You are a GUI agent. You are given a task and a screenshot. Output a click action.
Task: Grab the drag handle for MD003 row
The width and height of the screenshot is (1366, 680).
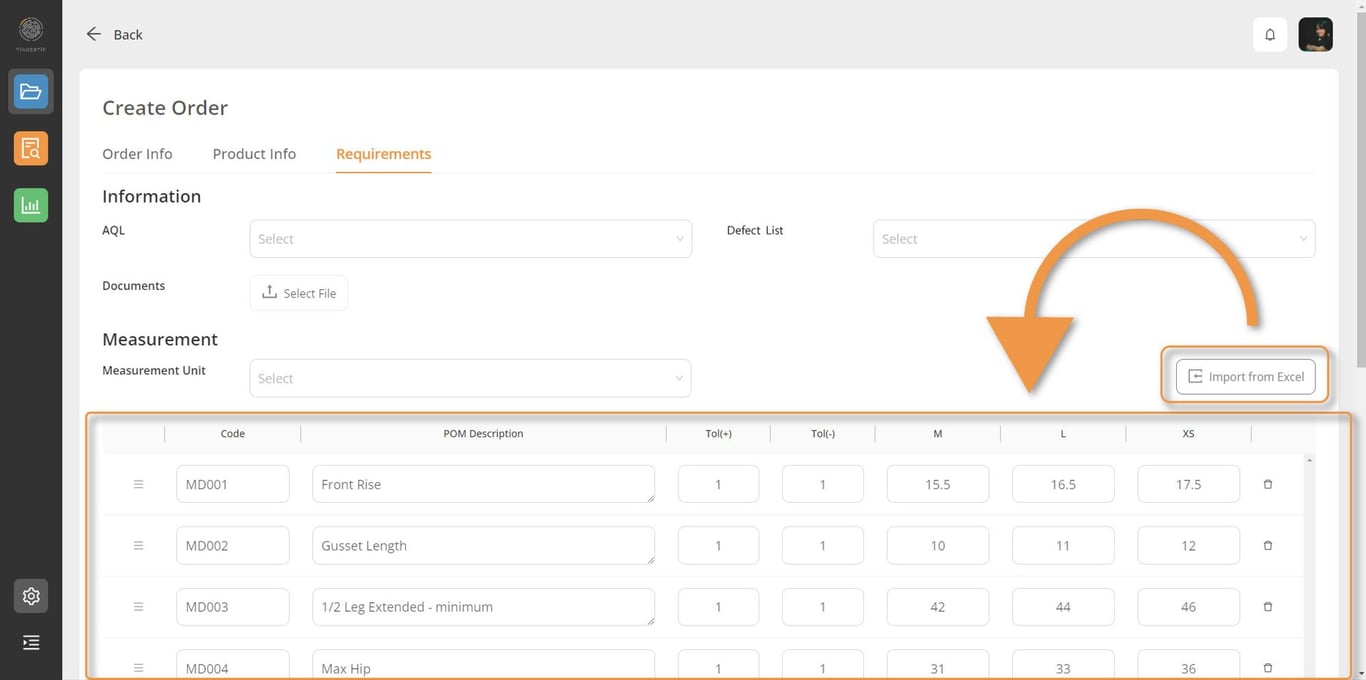click(138, 607)
